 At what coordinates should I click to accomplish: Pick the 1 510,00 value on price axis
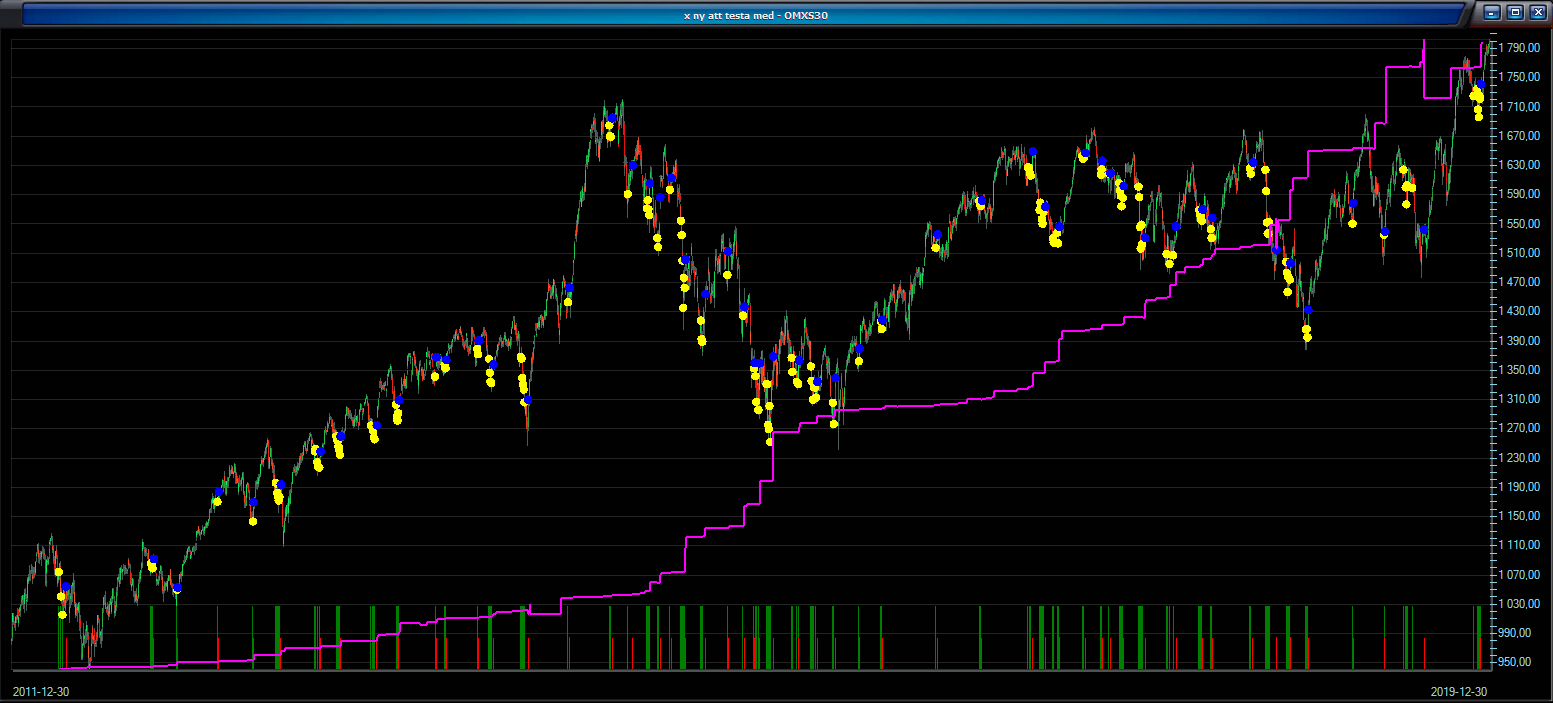tap(1522, 253)
